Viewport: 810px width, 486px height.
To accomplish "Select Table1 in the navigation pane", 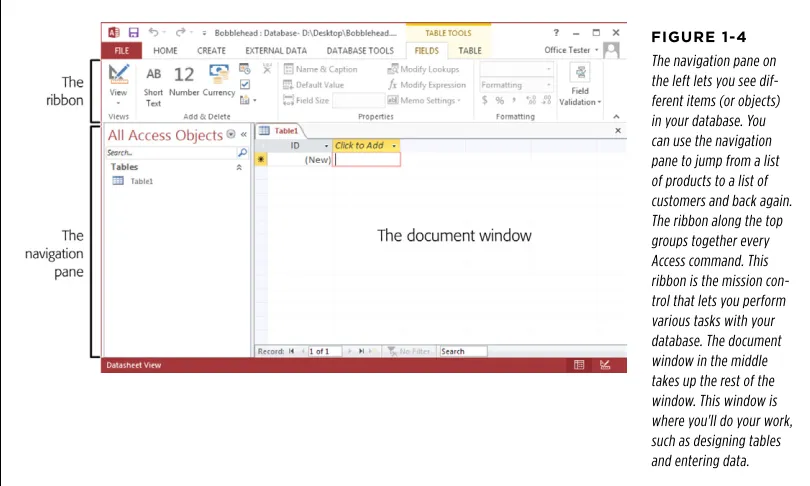I will [x=133, y=181].
